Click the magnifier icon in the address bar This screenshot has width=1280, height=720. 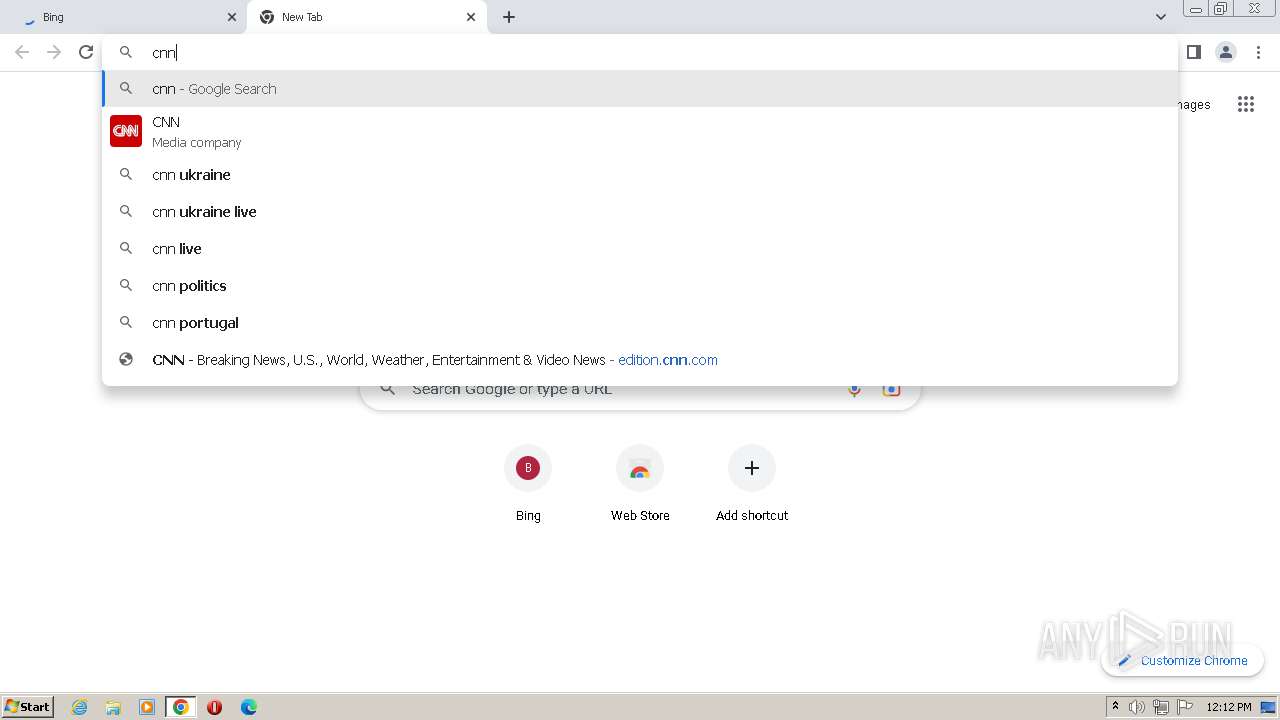(x=126, y=52)
